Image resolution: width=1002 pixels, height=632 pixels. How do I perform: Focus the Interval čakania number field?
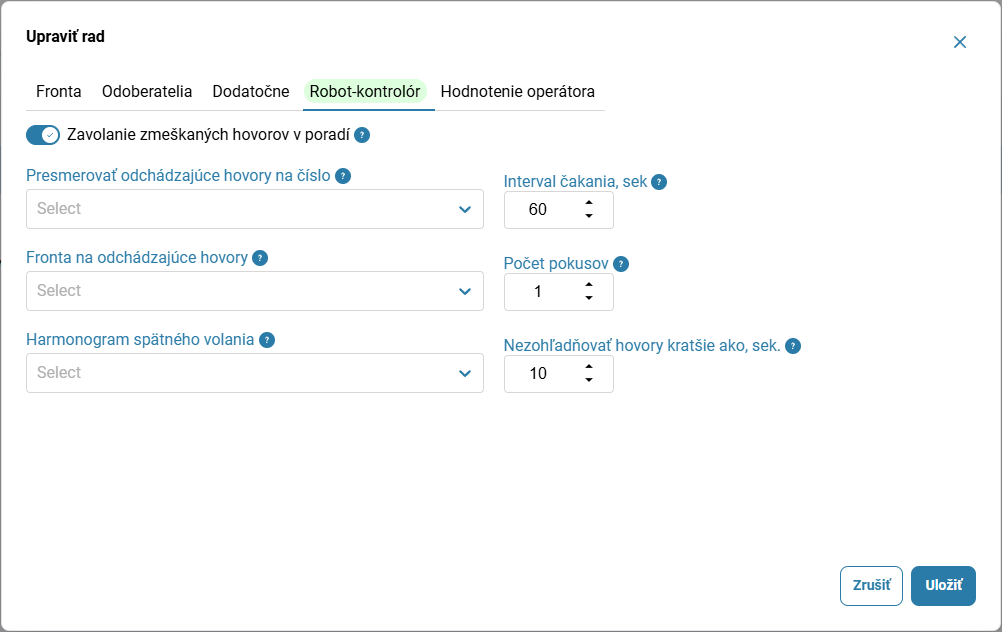559,210
